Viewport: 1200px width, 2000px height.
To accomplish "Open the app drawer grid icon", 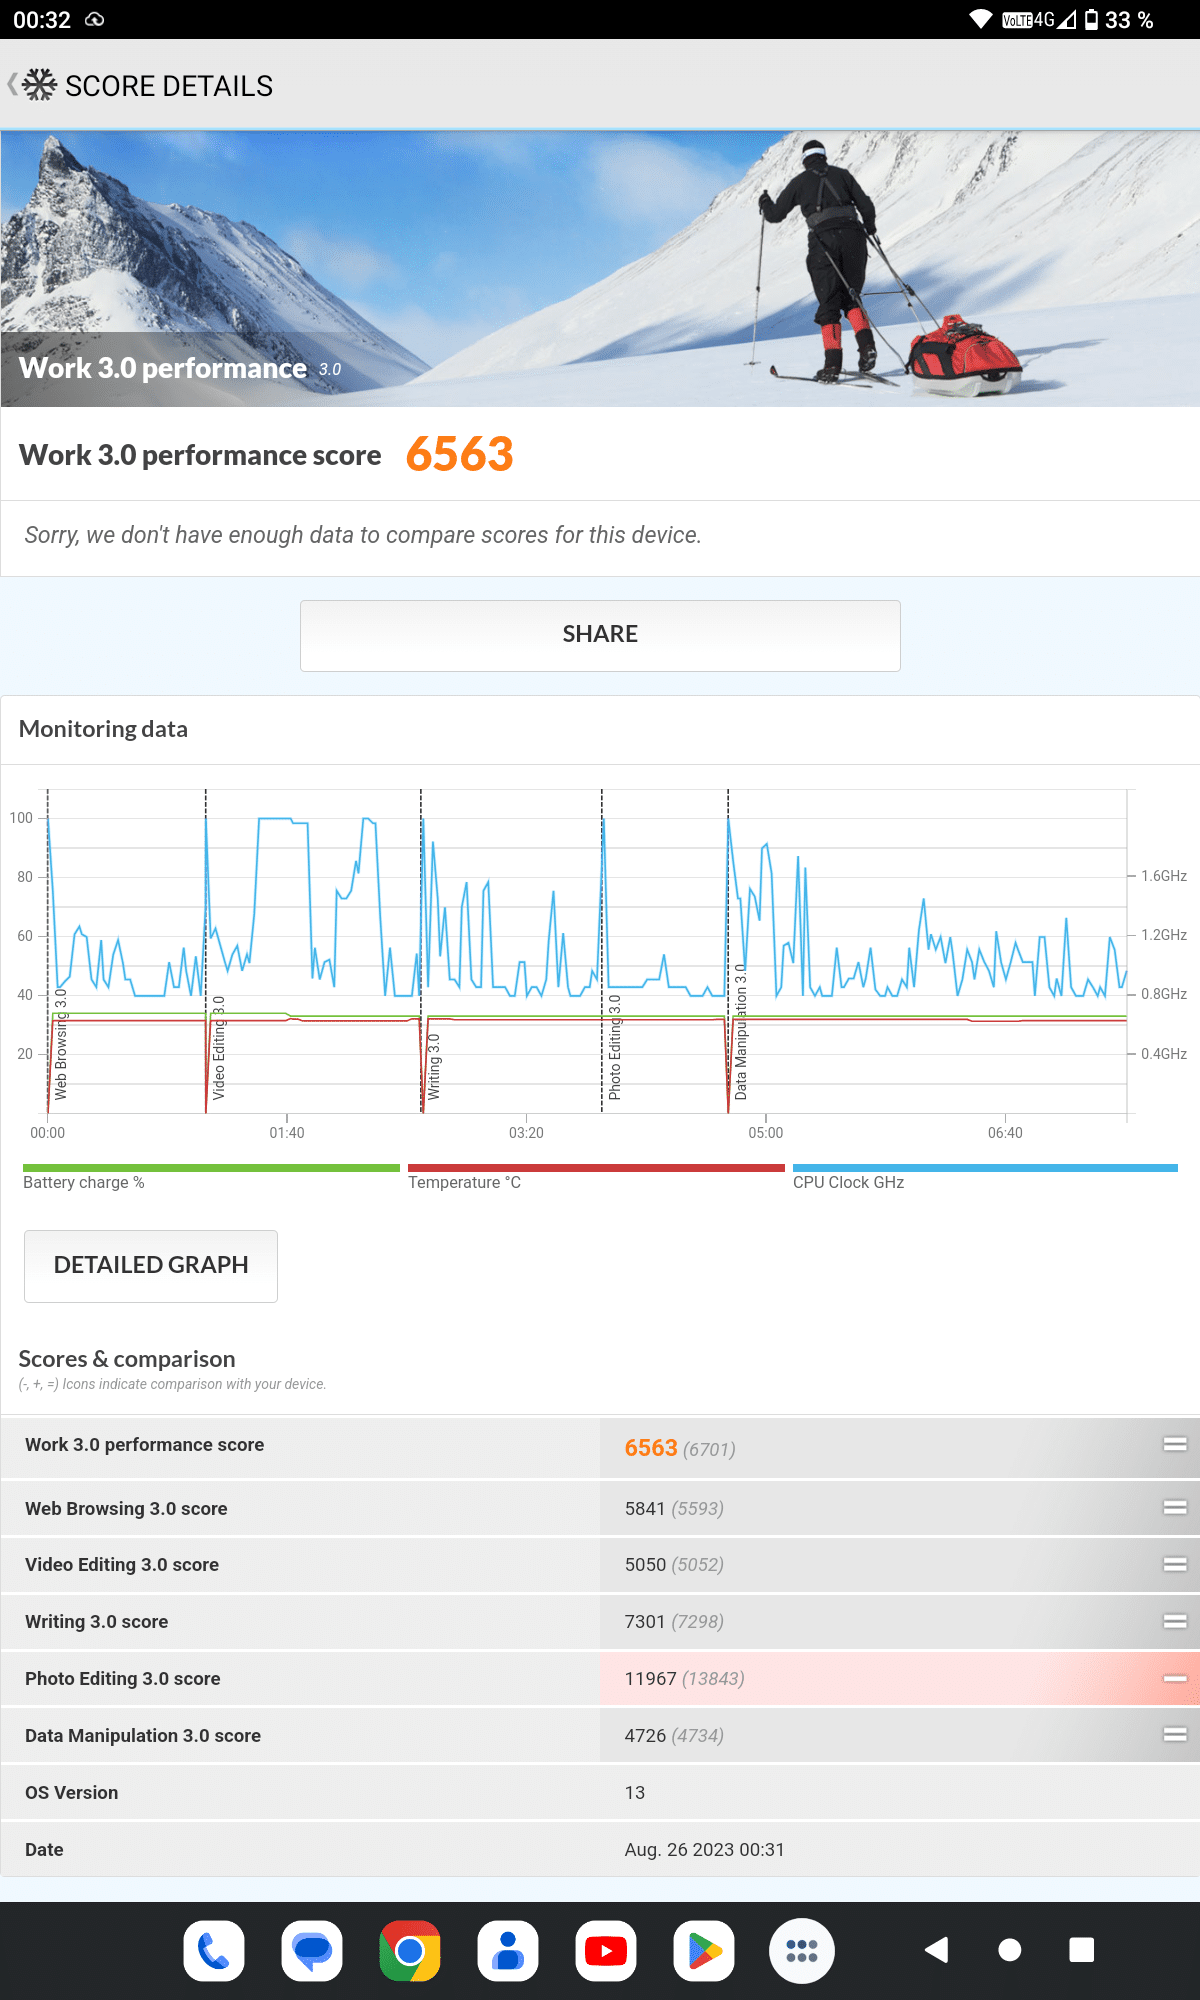I will [802, 1950].
